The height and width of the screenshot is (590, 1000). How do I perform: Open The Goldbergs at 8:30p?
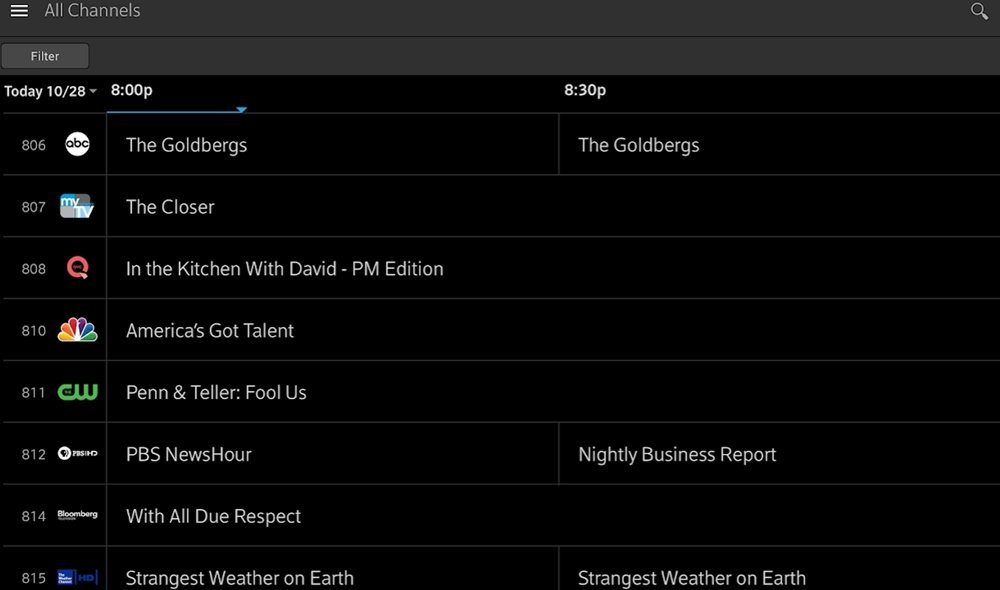click(x=779, y=145)
